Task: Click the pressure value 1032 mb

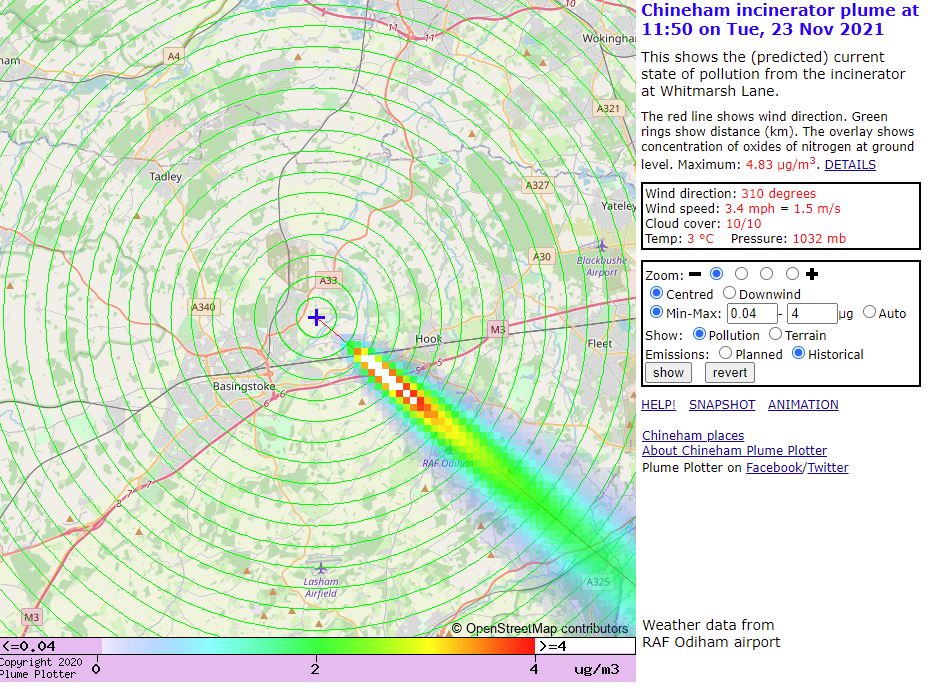Action: coord(819,239)
